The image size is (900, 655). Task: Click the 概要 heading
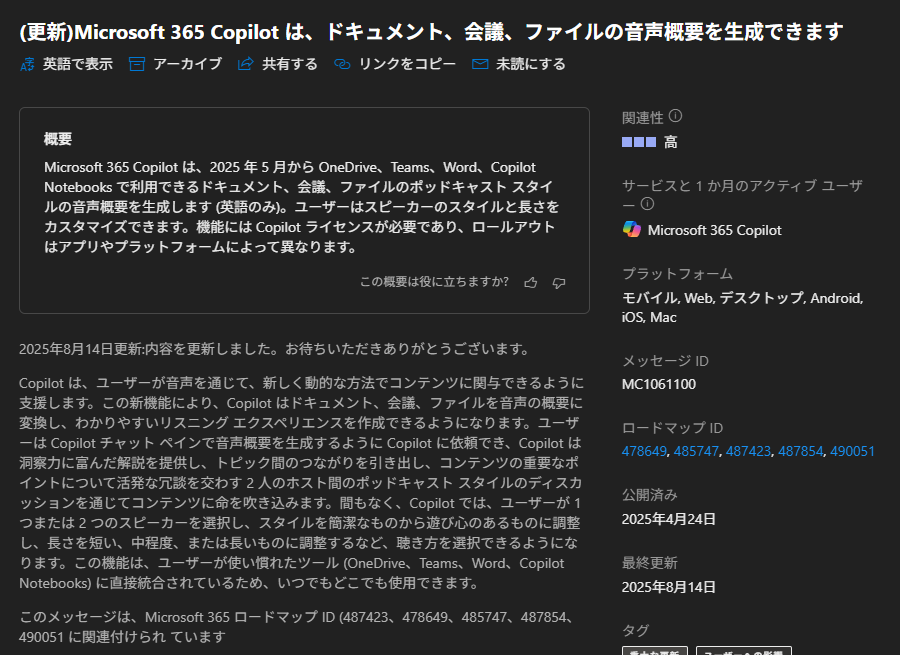58,139
